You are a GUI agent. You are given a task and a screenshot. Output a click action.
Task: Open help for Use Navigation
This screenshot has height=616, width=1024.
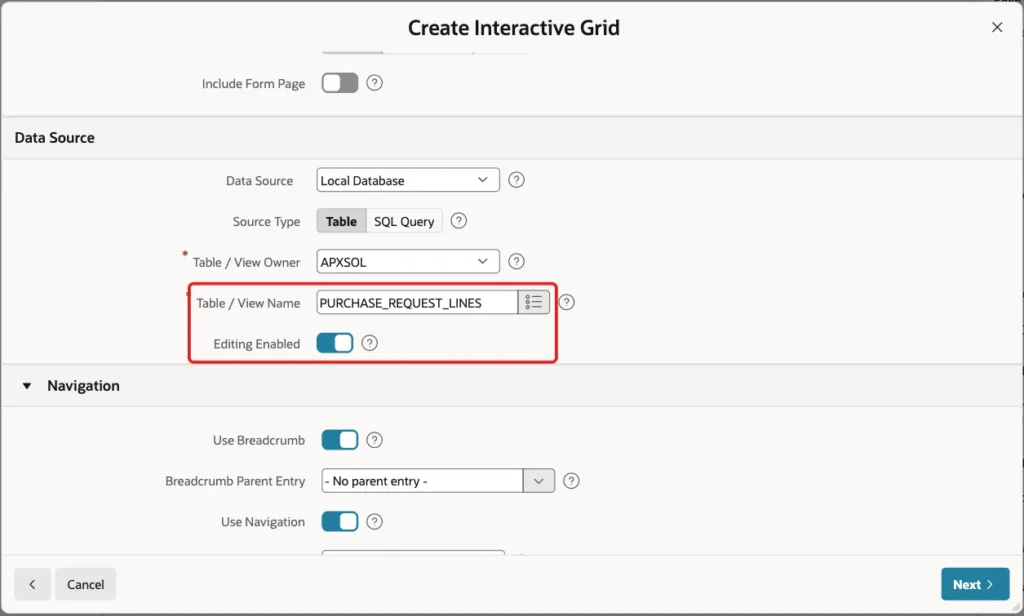[x=374, y=521]
